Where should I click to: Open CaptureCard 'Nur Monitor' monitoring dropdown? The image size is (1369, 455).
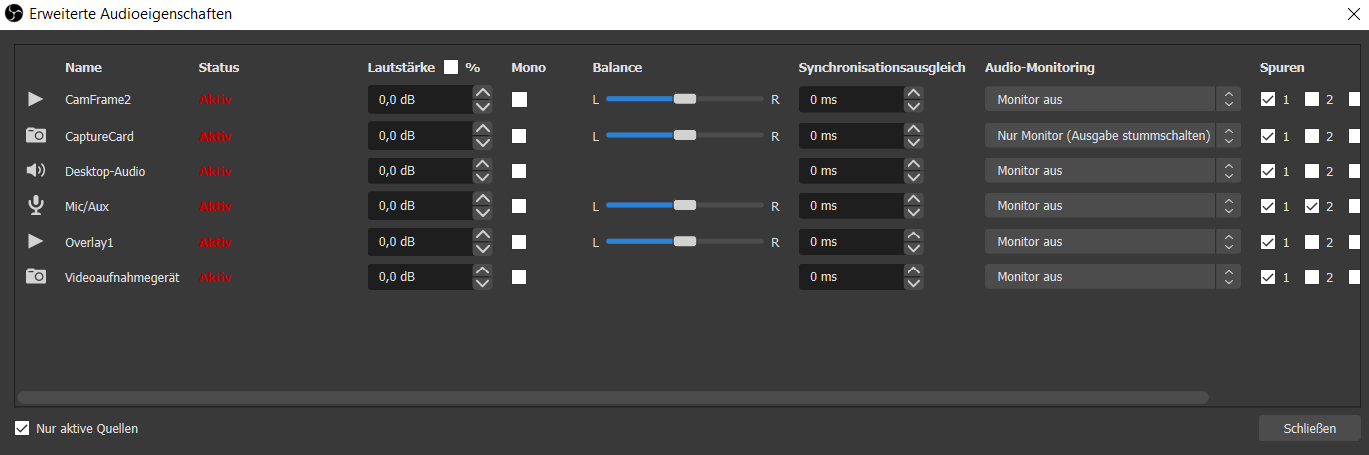tap(1112, 135)
